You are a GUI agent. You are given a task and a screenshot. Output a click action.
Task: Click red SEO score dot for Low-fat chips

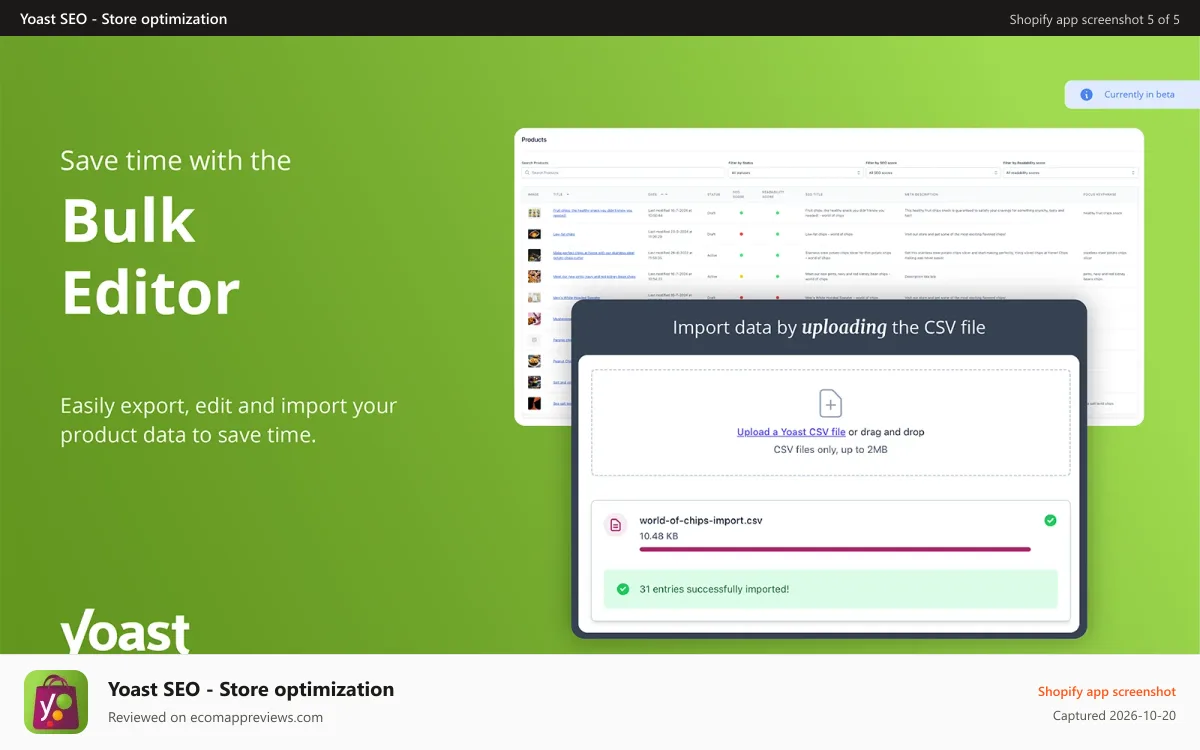[x=741, y=234]
